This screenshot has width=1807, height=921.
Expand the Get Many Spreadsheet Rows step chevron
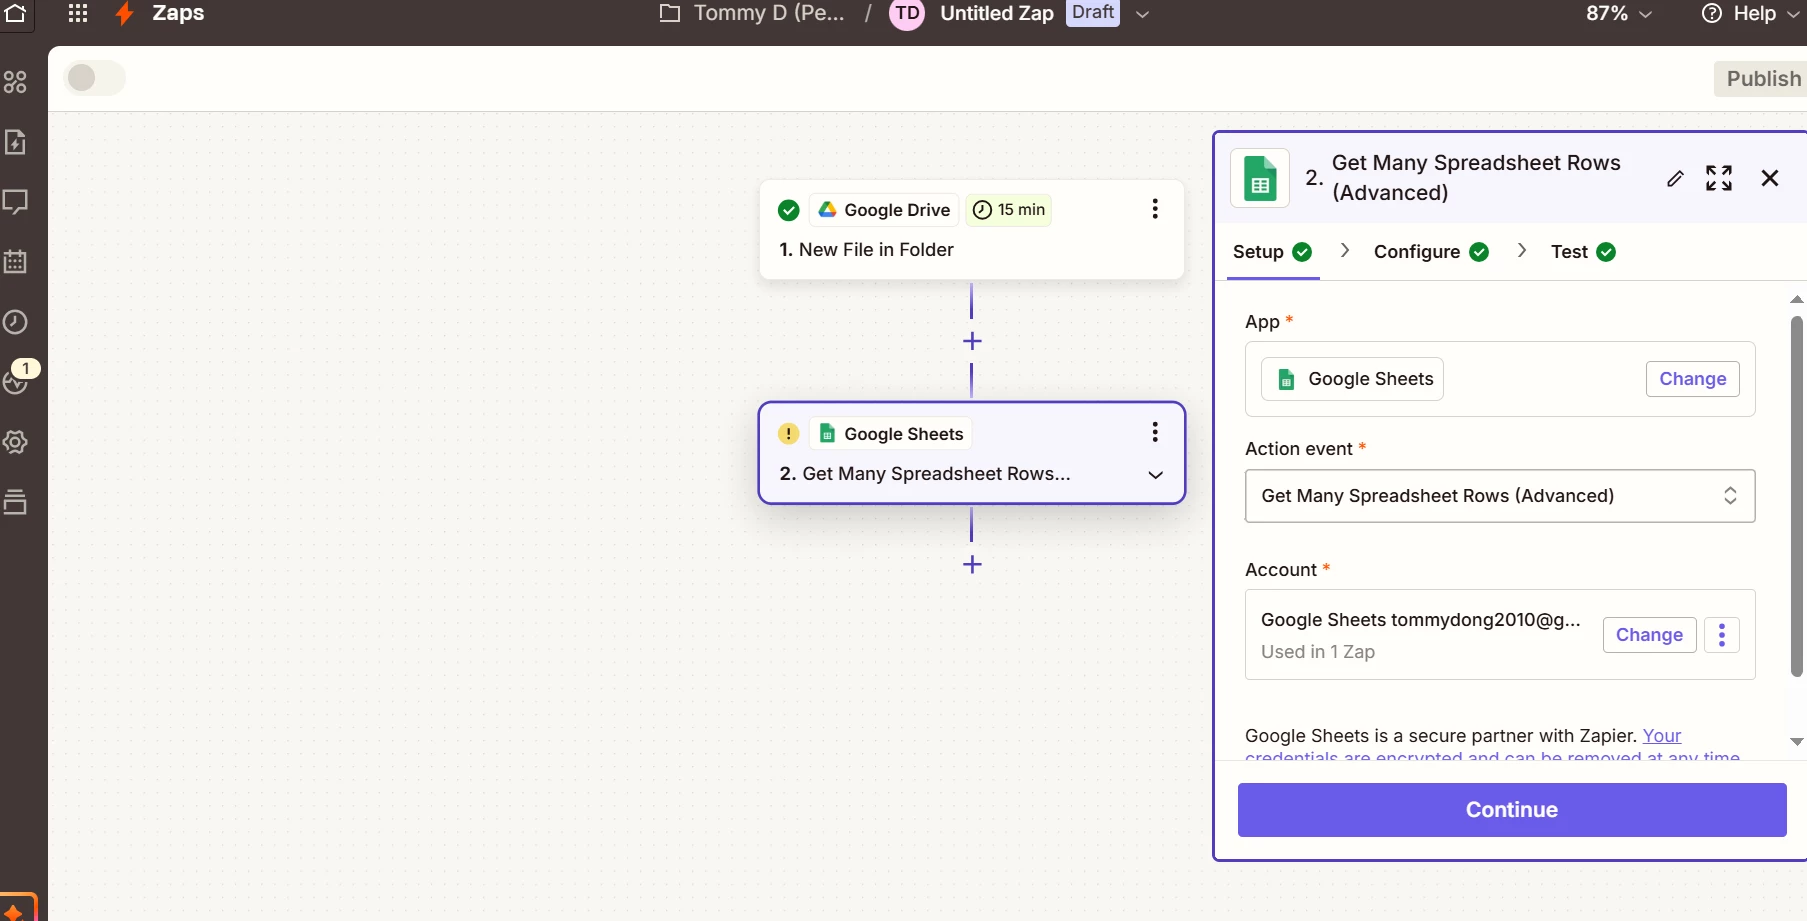click(x=1155, y=475)
